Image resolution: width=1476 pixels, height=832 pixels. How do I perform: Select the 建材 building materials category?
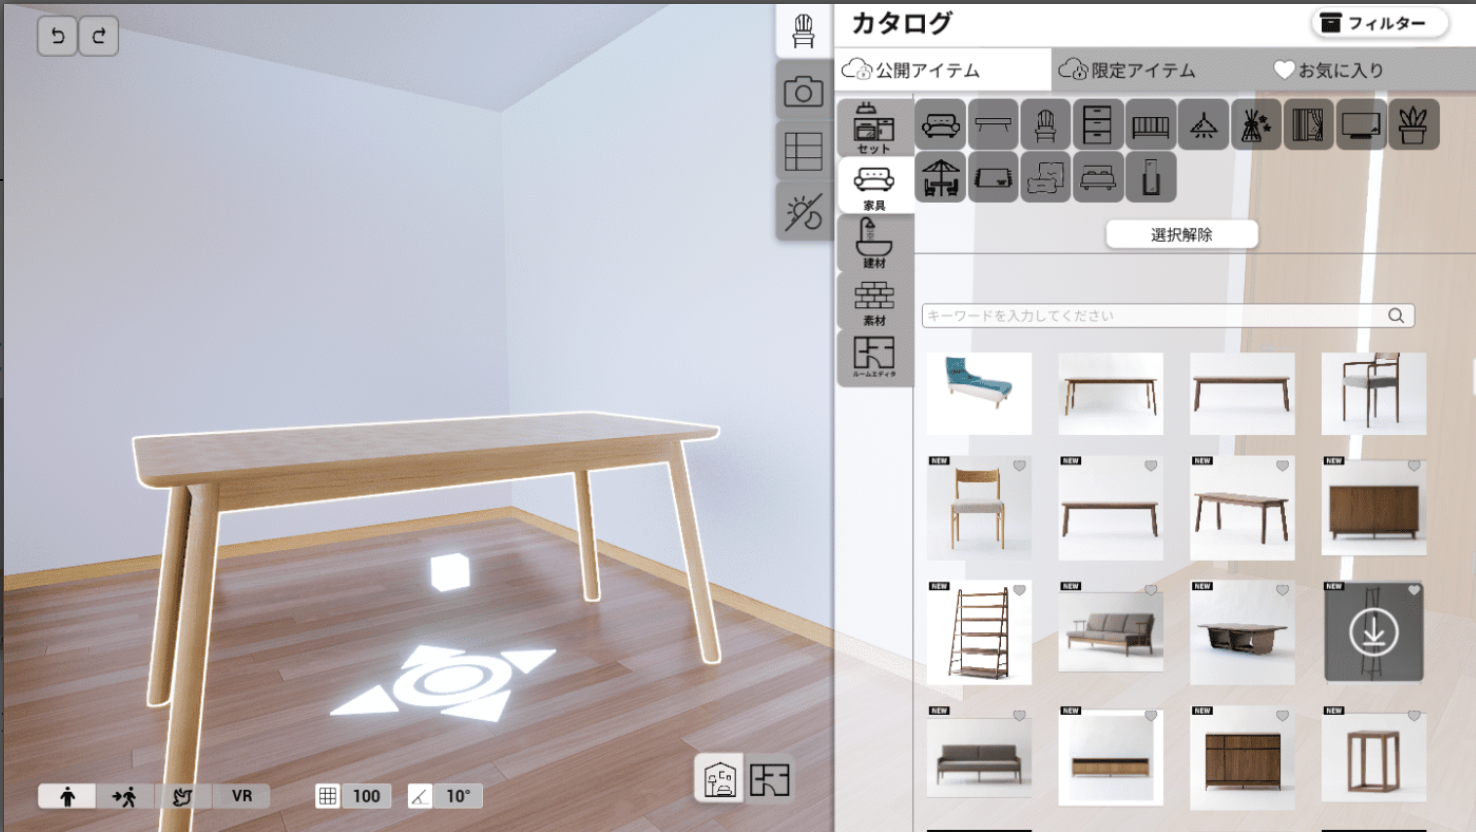(x=874, y=243)
